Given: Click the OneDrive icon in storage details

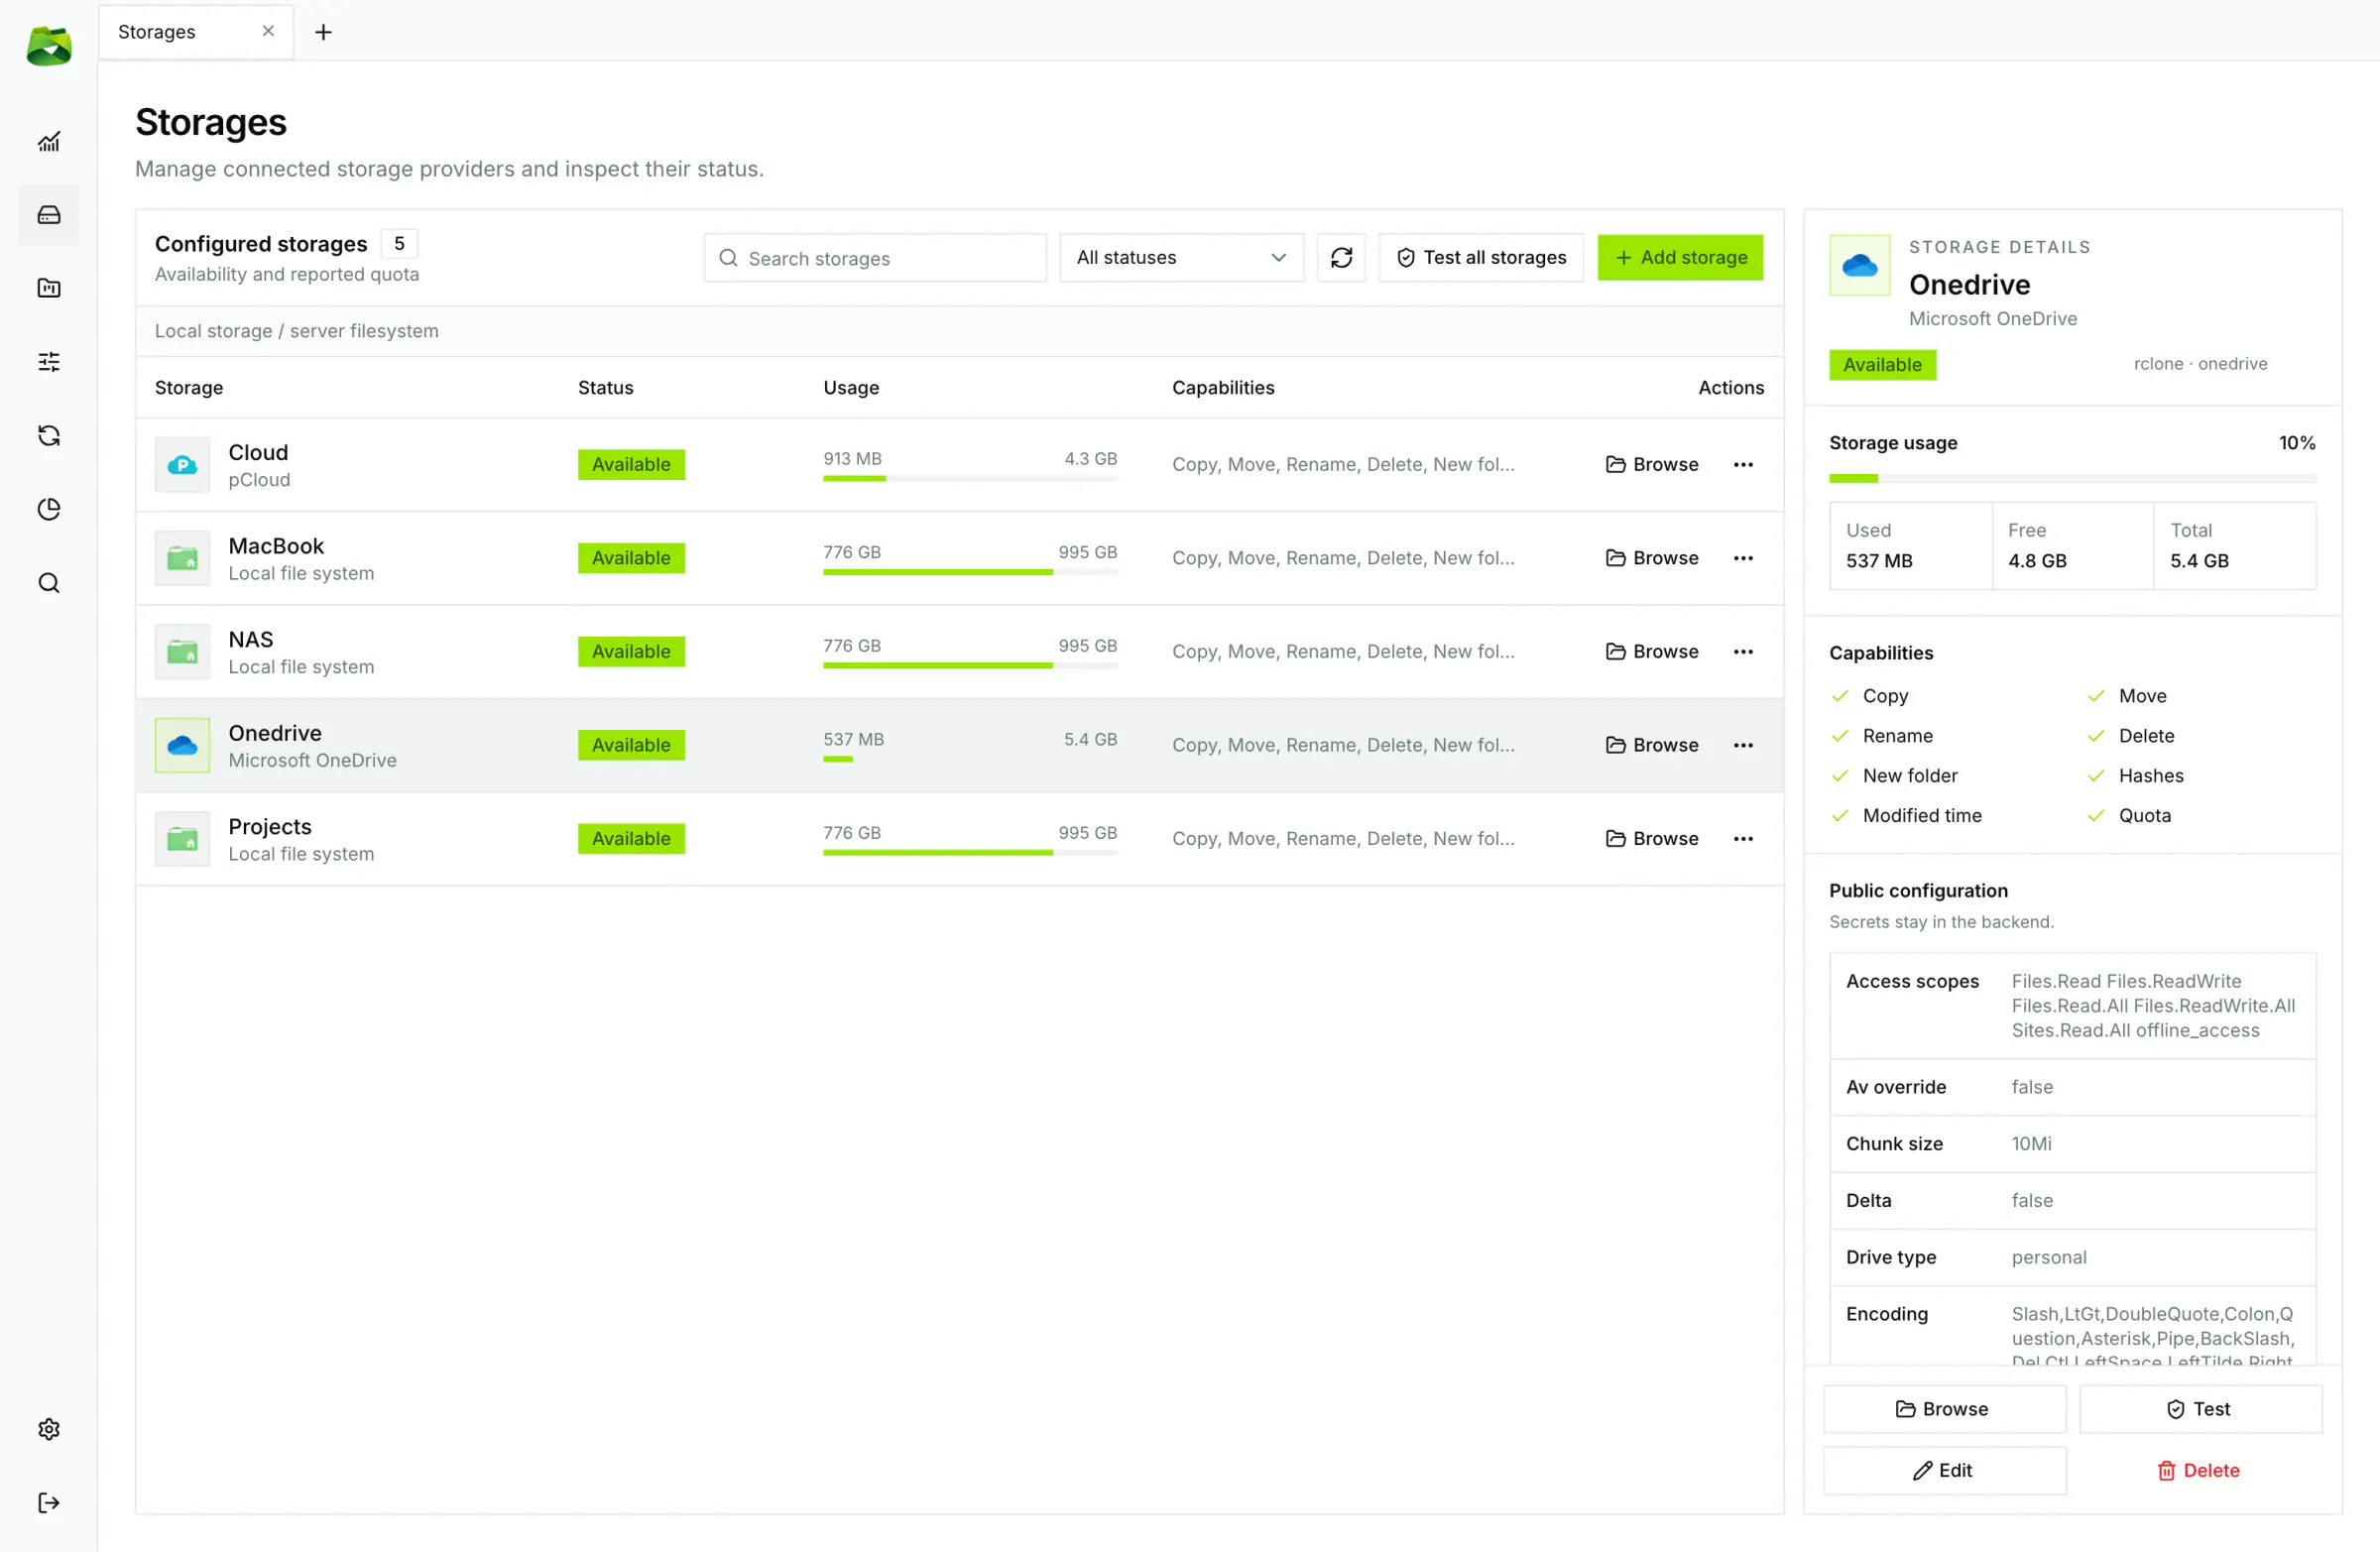Looking at the screenshot, I should 1859,265.
